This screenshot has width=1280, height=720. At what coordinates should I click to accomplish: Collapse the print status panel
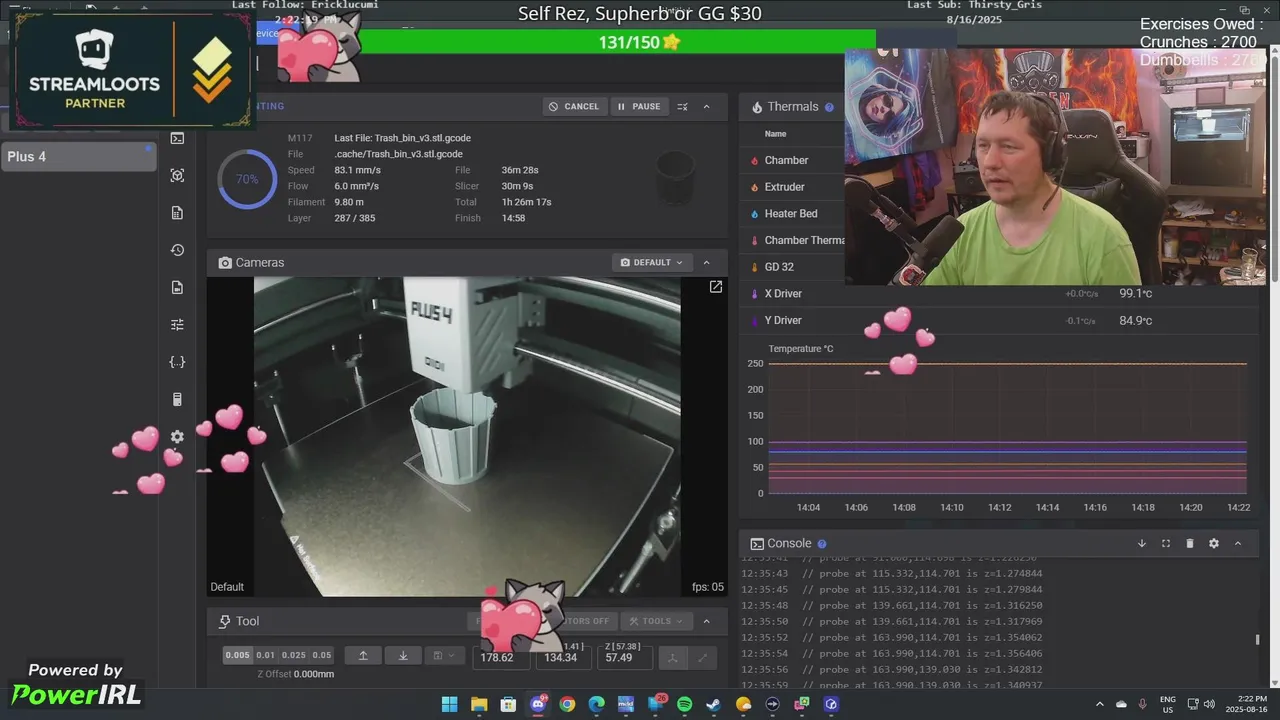click(707, 106)
